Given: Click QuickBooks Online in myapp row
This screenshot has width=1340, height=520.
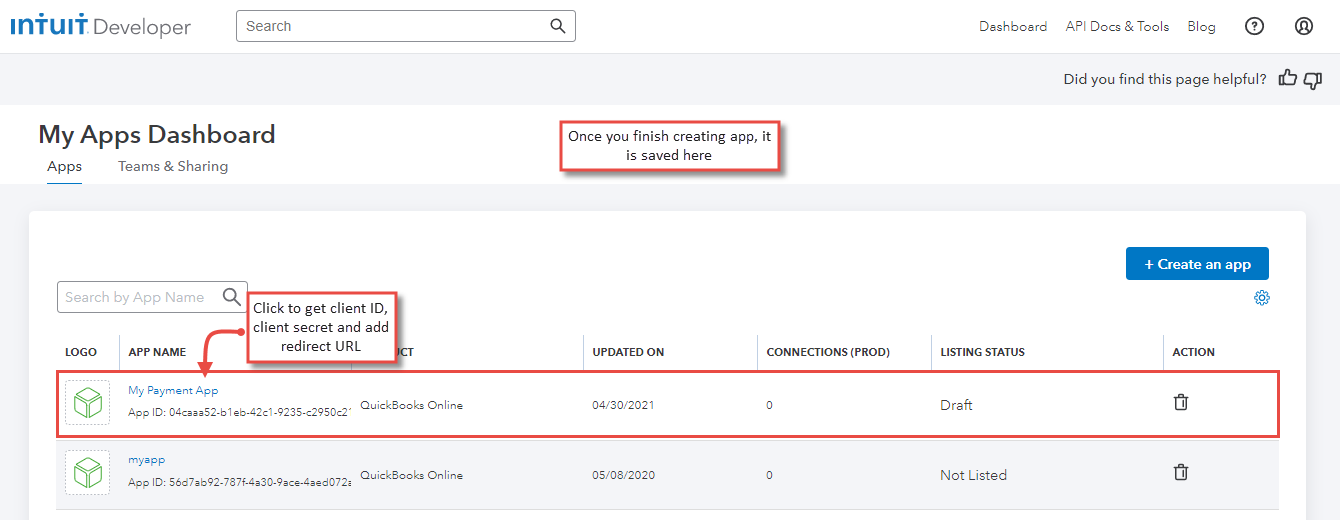Looking at the screenshot, I should point(411,475).
